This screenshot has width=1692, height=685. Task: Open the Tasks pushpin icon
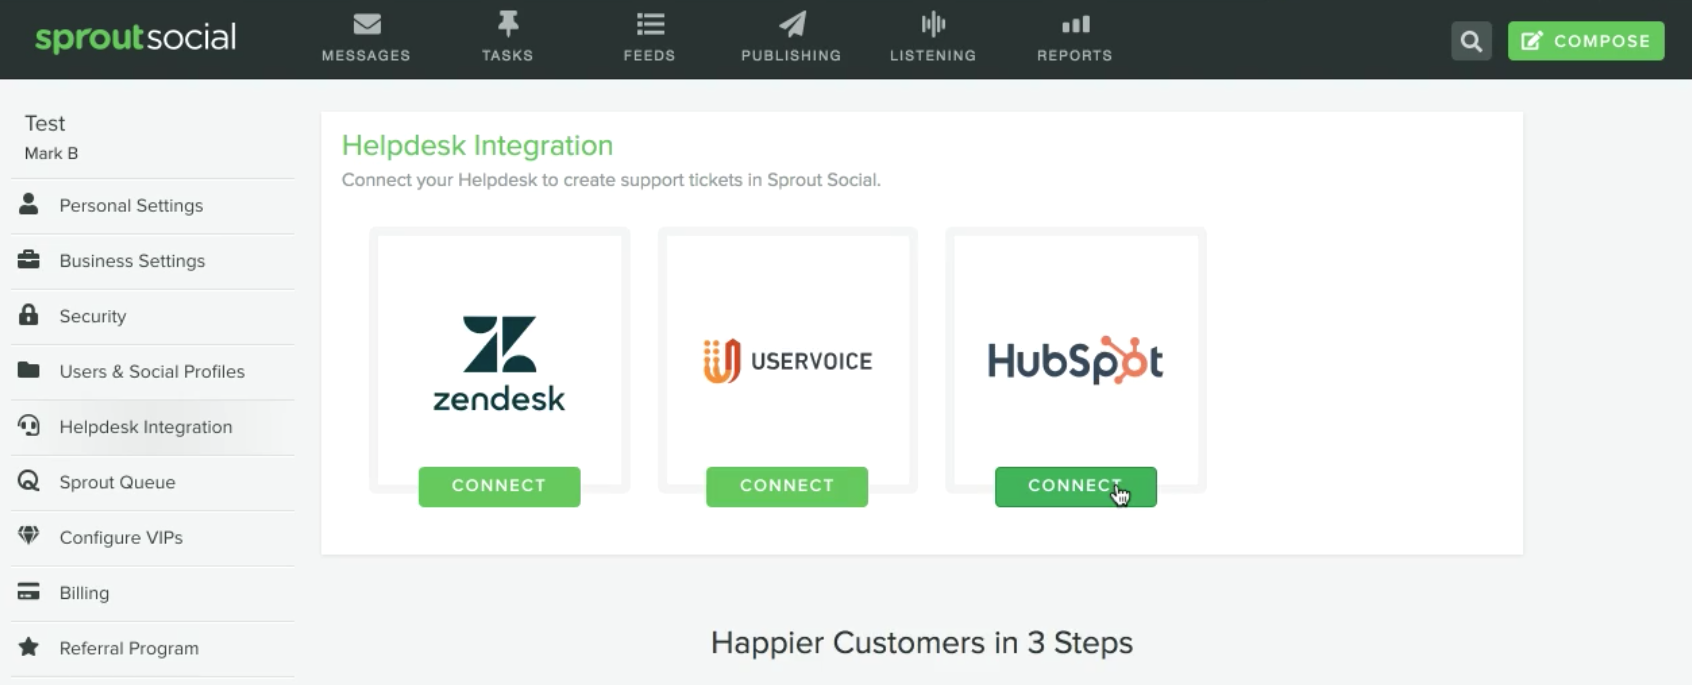[508, 23]
